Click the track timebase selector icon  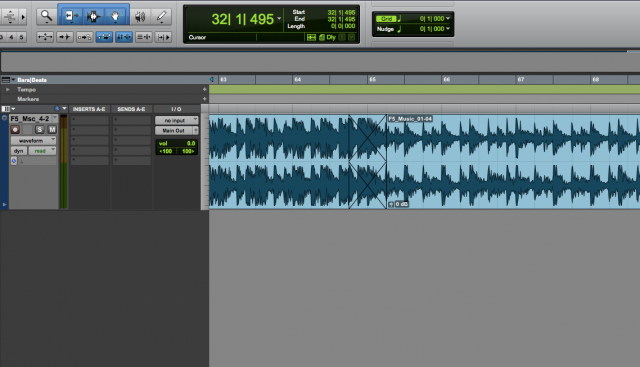tap(14, 161)
